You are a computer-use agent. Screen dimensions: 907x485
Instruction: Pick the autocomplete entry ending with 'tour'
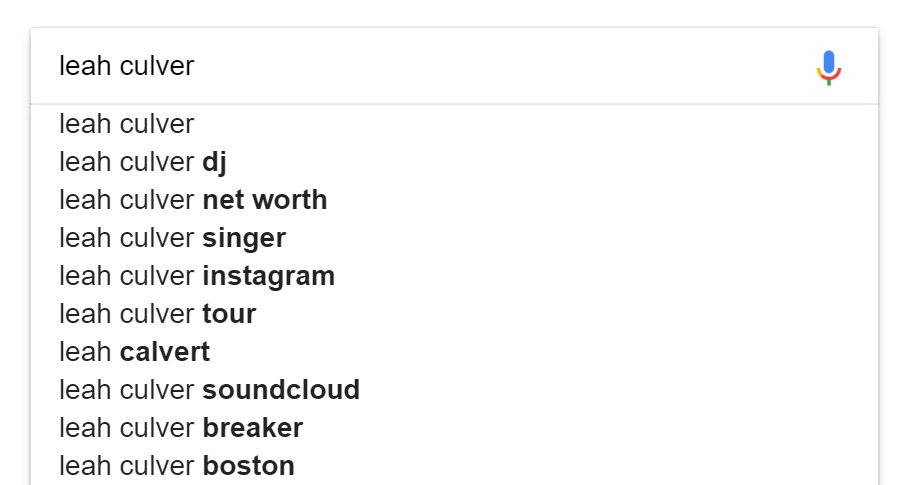tap(157, 314)
